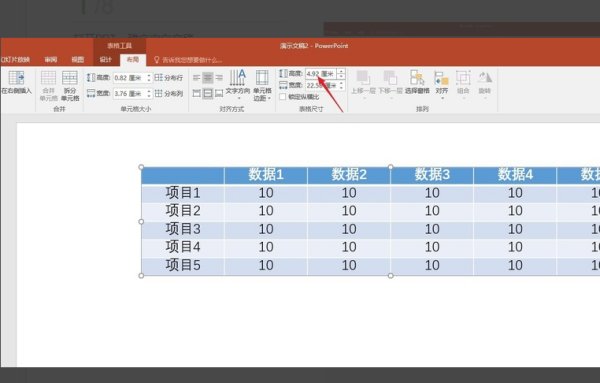Click the table's top-middle resize handle

tap(390, 167)
